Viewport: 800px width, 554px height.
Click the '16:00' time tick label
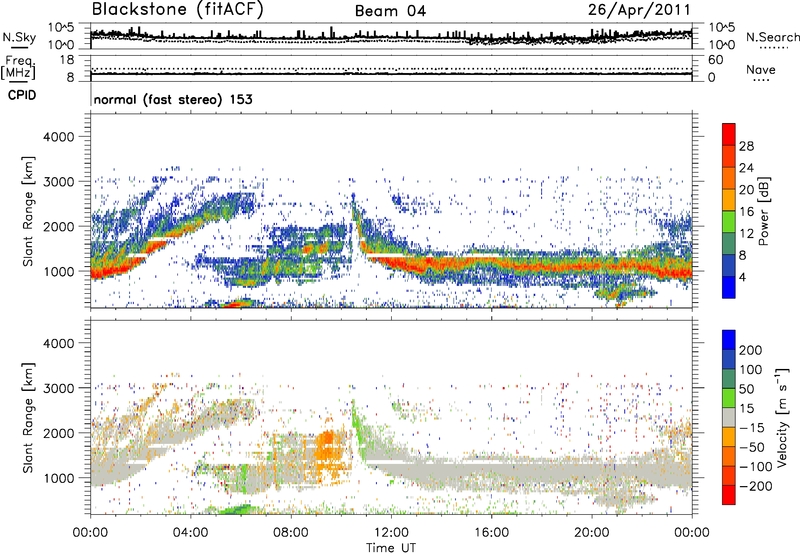491,533
